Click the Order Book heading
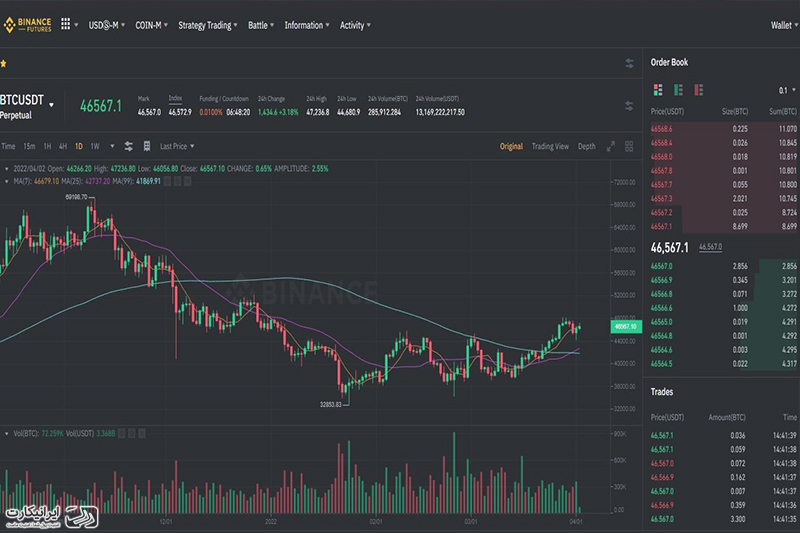The width and height of the screenshot is (800, 533). [x=669, y=62]
